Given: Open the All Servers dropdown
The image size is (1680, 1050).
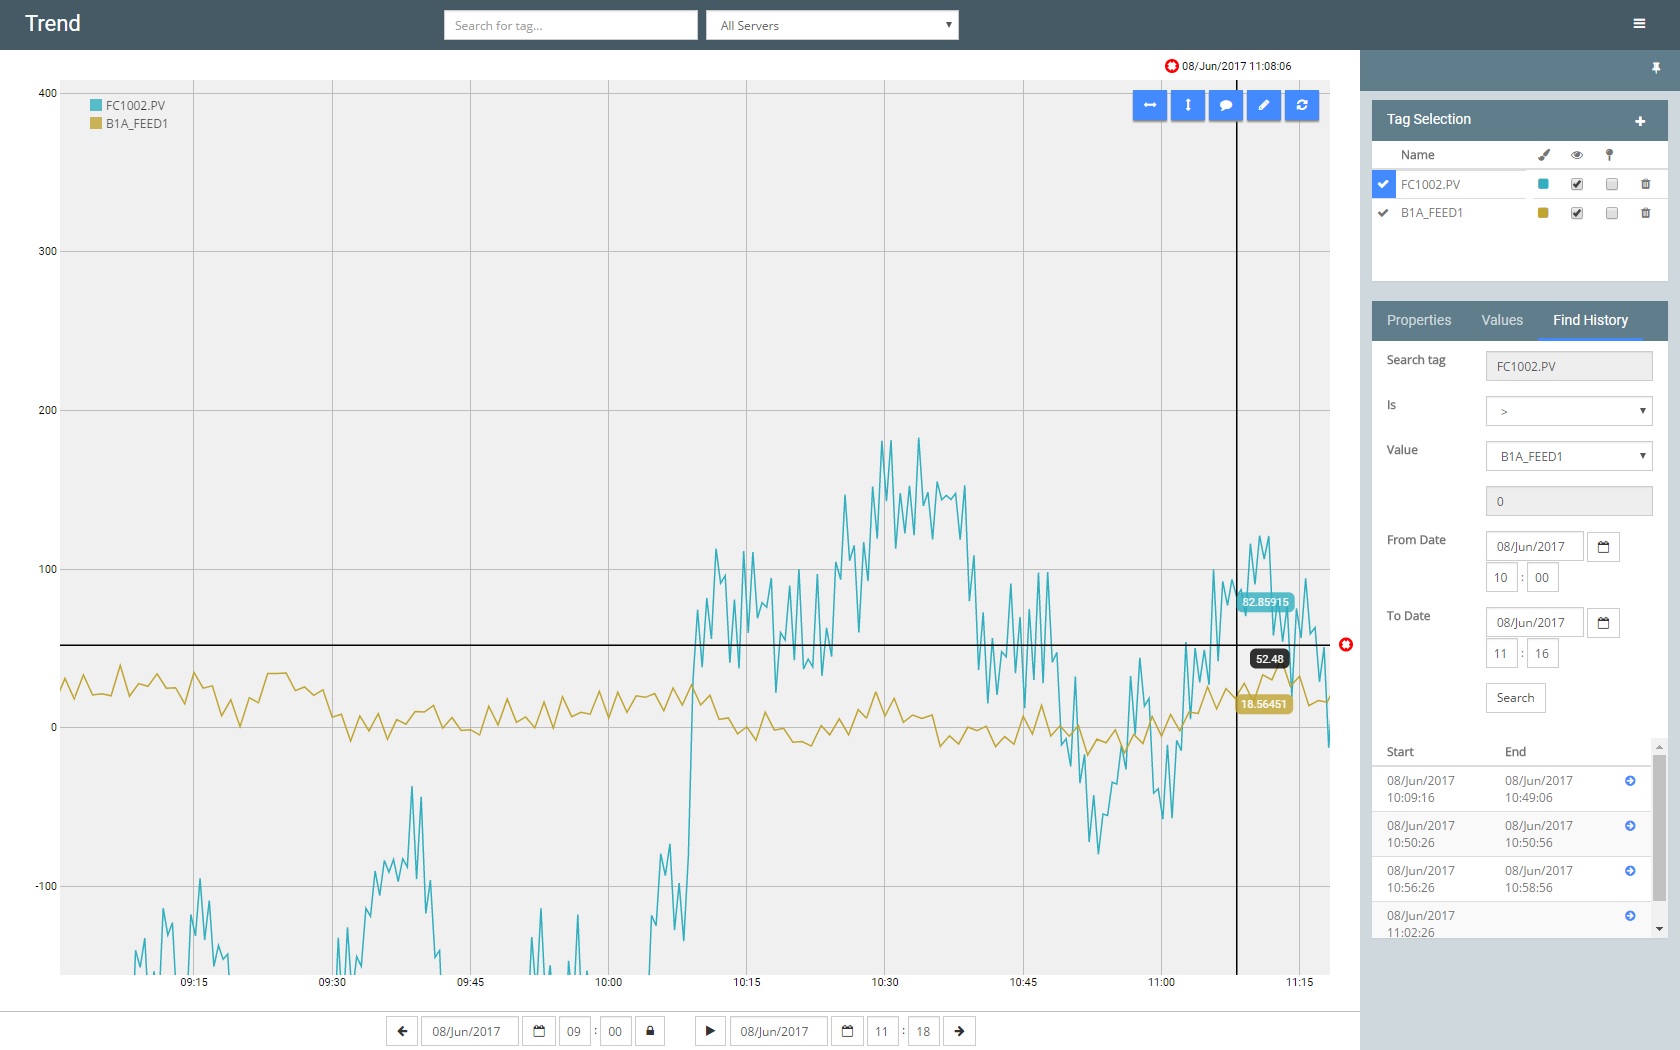Looking at the screenshot, I should click(831, 25).
